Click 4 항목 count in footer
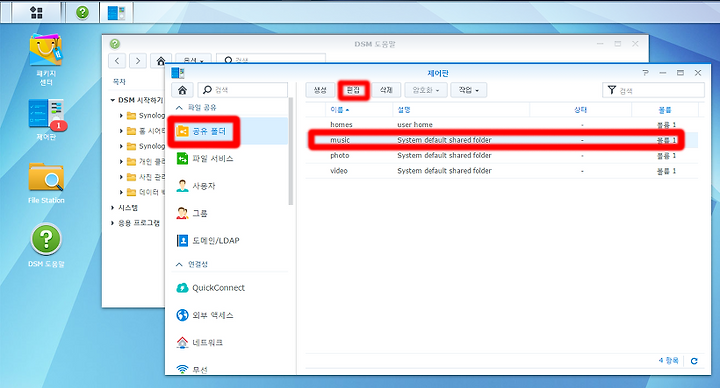Screen dimensions: 720x388 [x=669, y=360]
